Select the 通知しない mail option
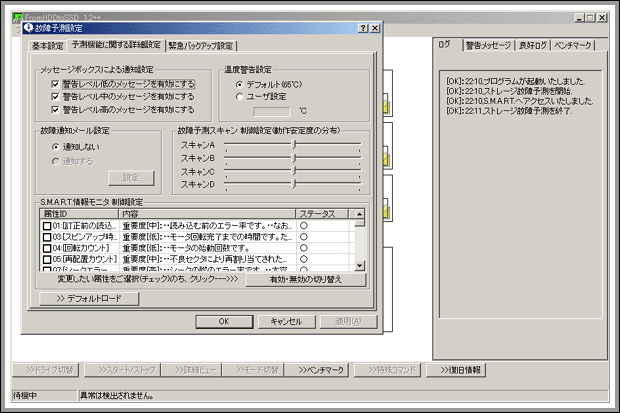 point(55,147)
